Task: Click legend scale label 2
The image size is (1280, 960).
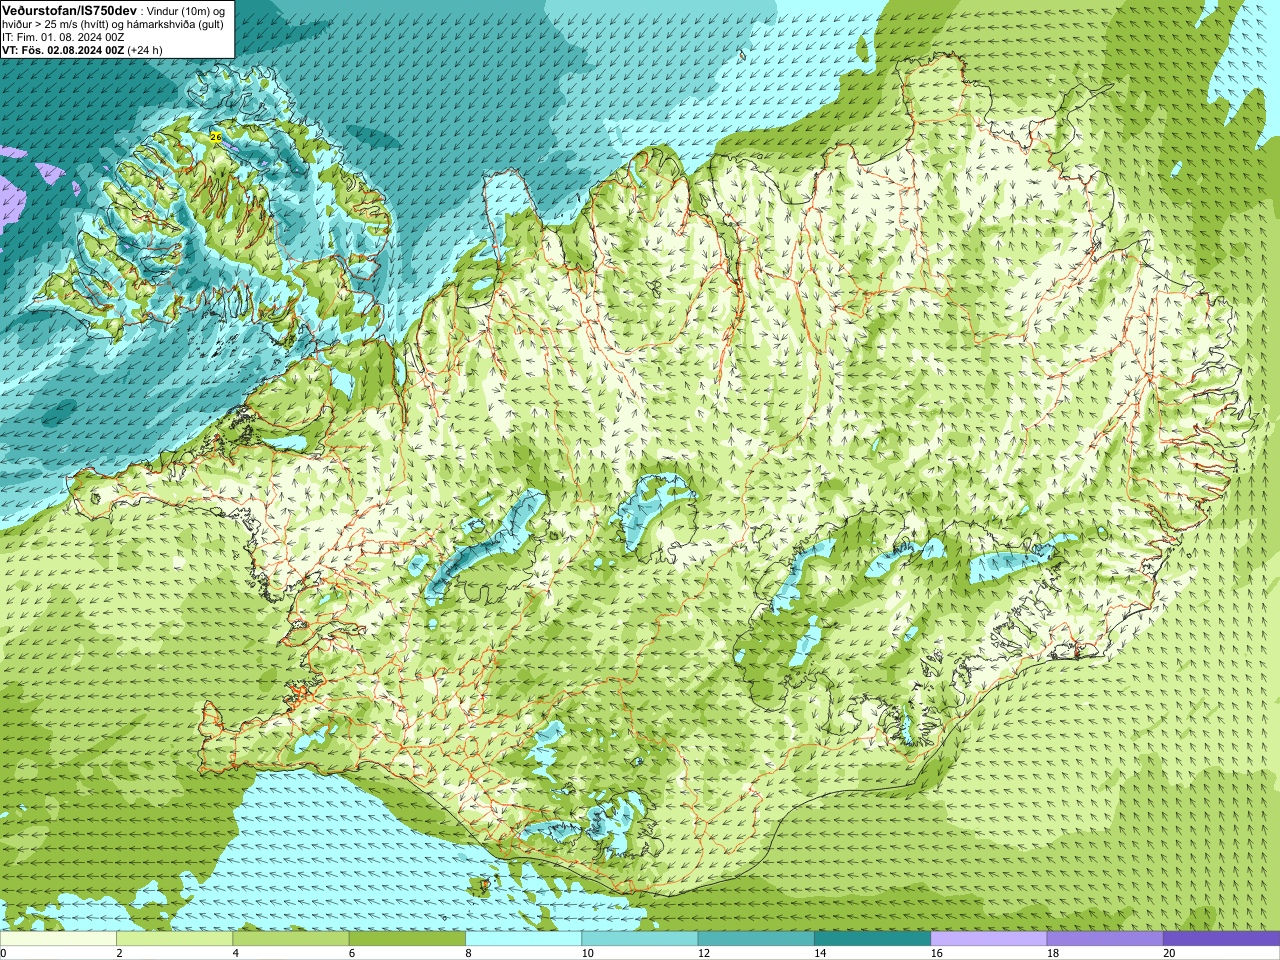Action: [118, 953]
